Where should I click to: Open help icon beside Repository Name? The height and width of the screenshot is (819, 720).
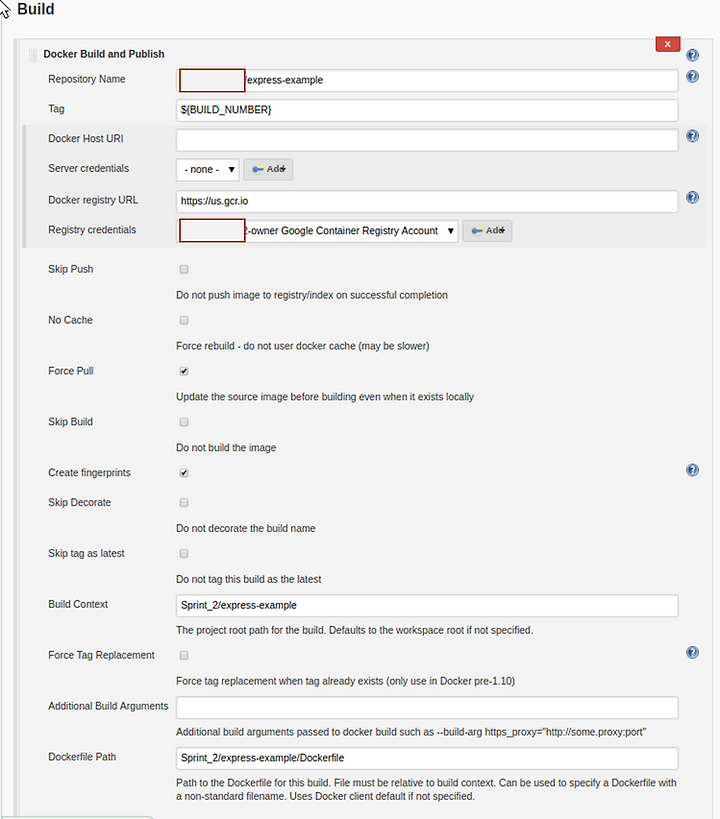[x=692, y=76]
